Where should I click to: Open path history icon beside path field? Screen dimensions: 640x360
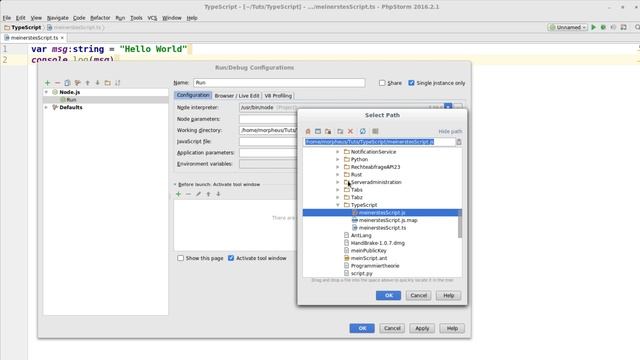click(x=459, y=142)
